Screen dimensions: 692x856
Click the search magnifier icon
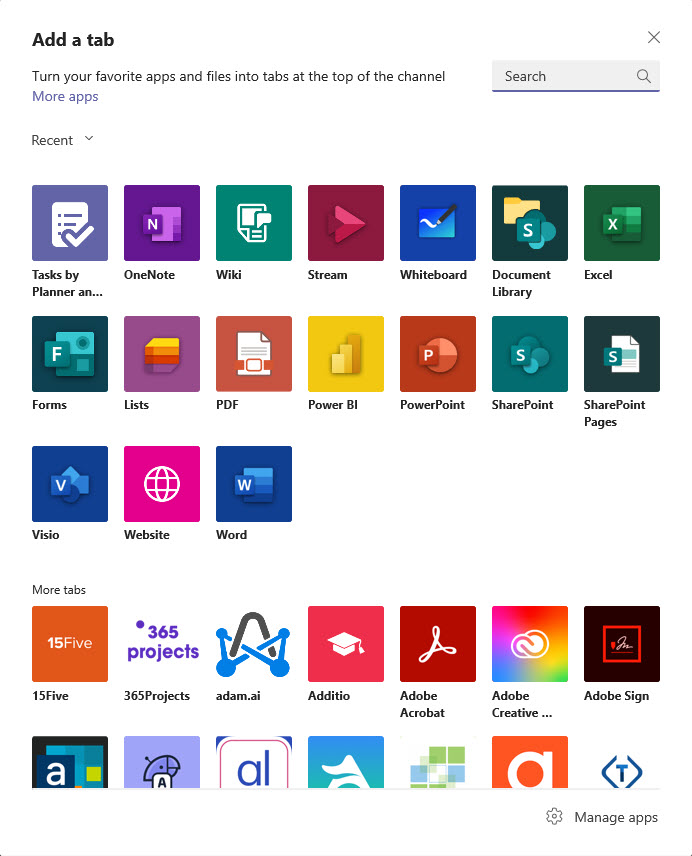[644, 76]
